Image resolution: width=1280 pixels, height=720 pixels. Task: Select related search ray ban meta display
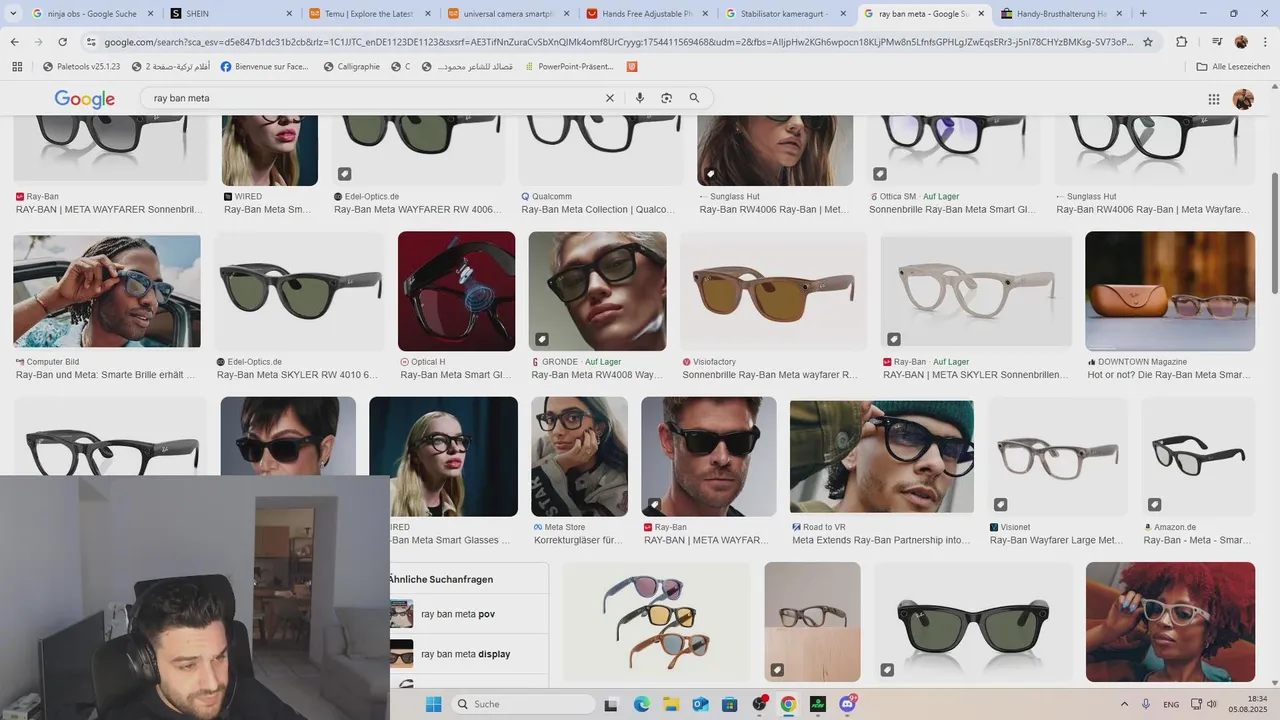(469, 654)
